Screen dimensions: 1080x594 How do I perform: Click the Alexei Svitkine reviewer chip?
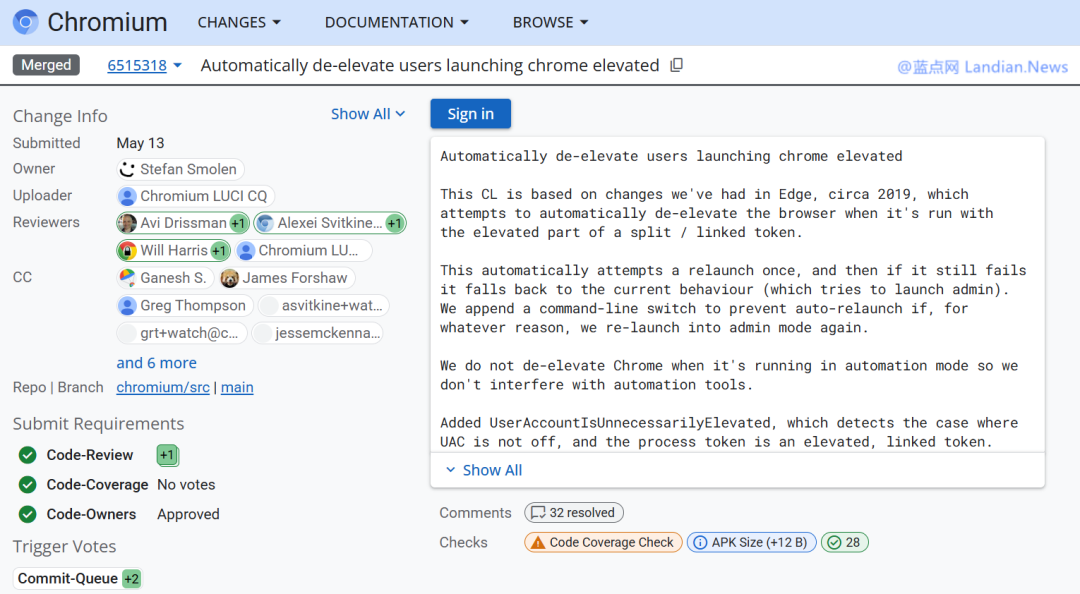(330, 223)
